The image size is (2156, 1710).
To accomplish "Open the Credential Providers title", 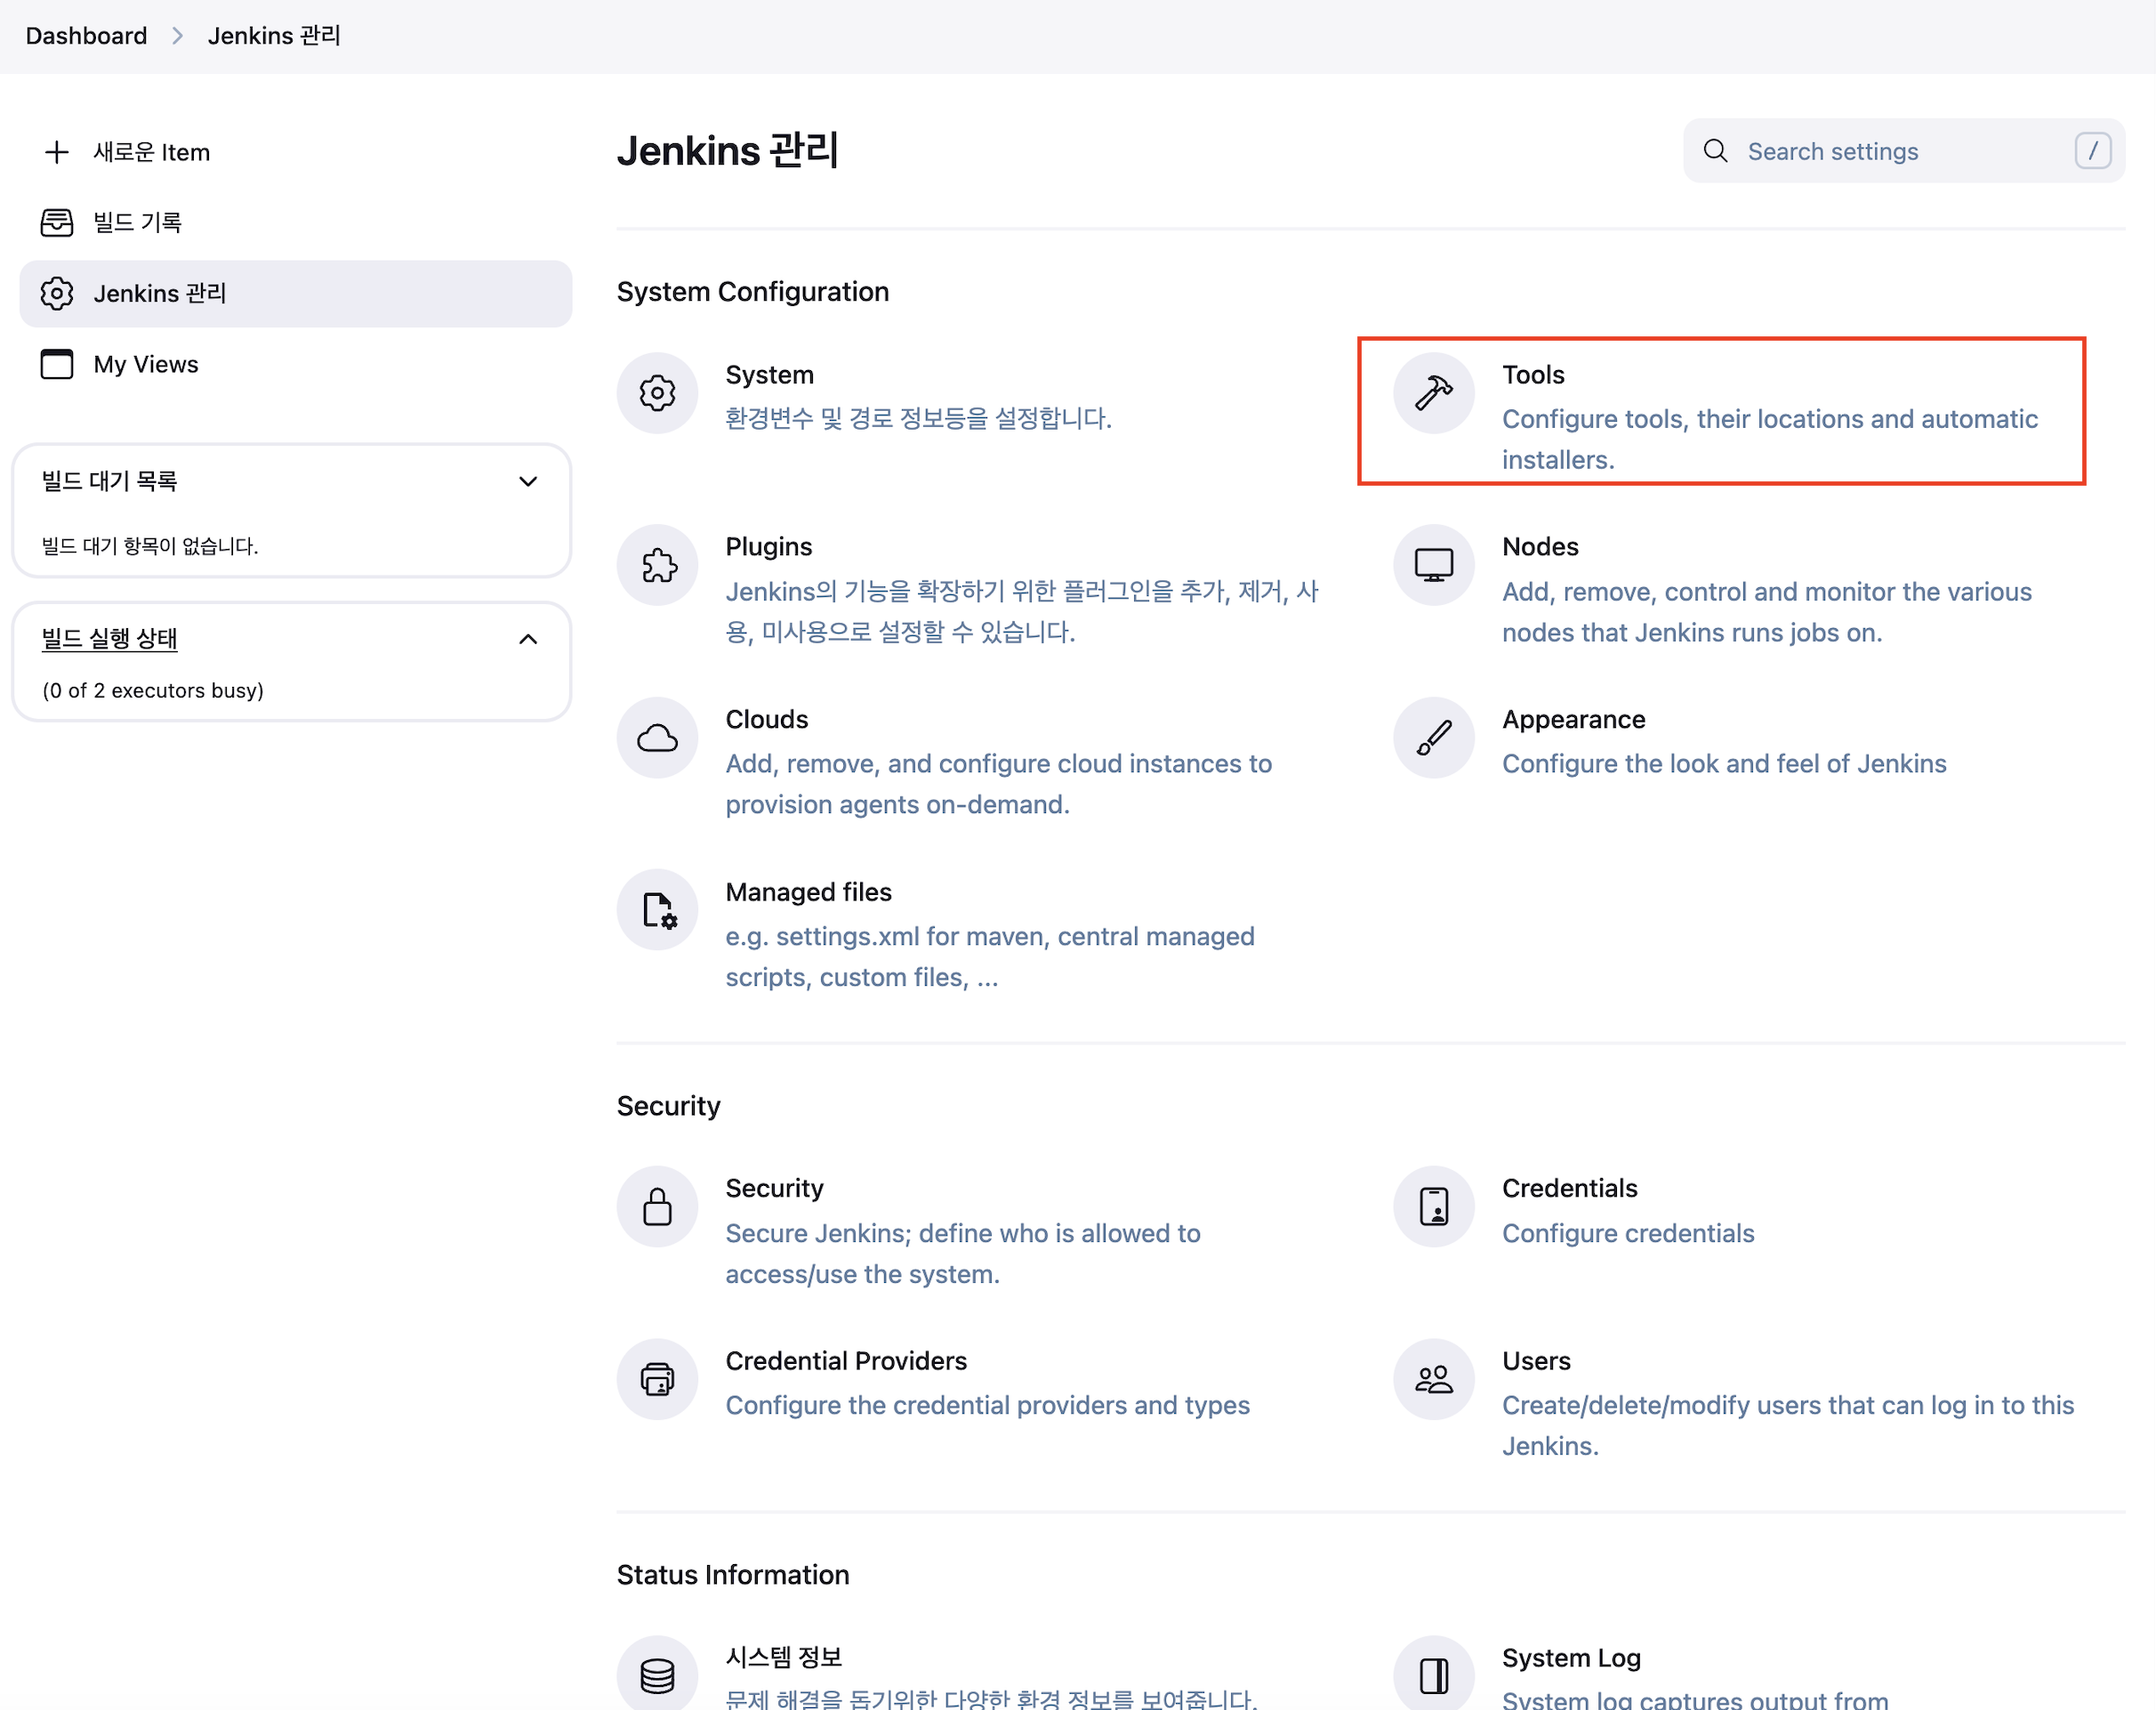I will point(846,1360).
